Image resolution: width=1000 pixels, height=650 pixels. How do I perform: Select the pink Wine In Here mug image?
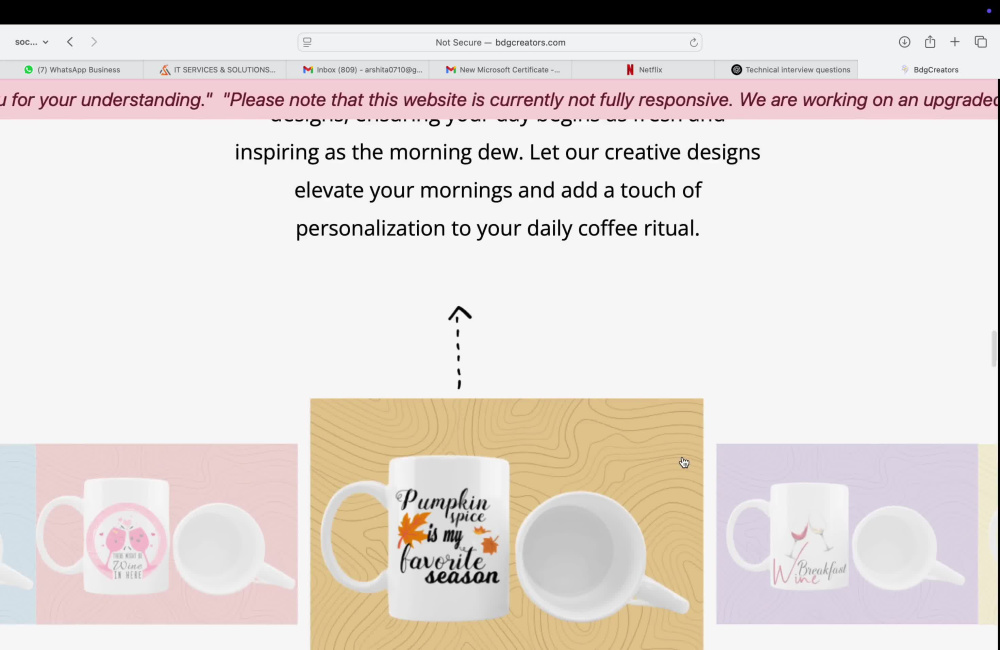click(x=166, y=534)
